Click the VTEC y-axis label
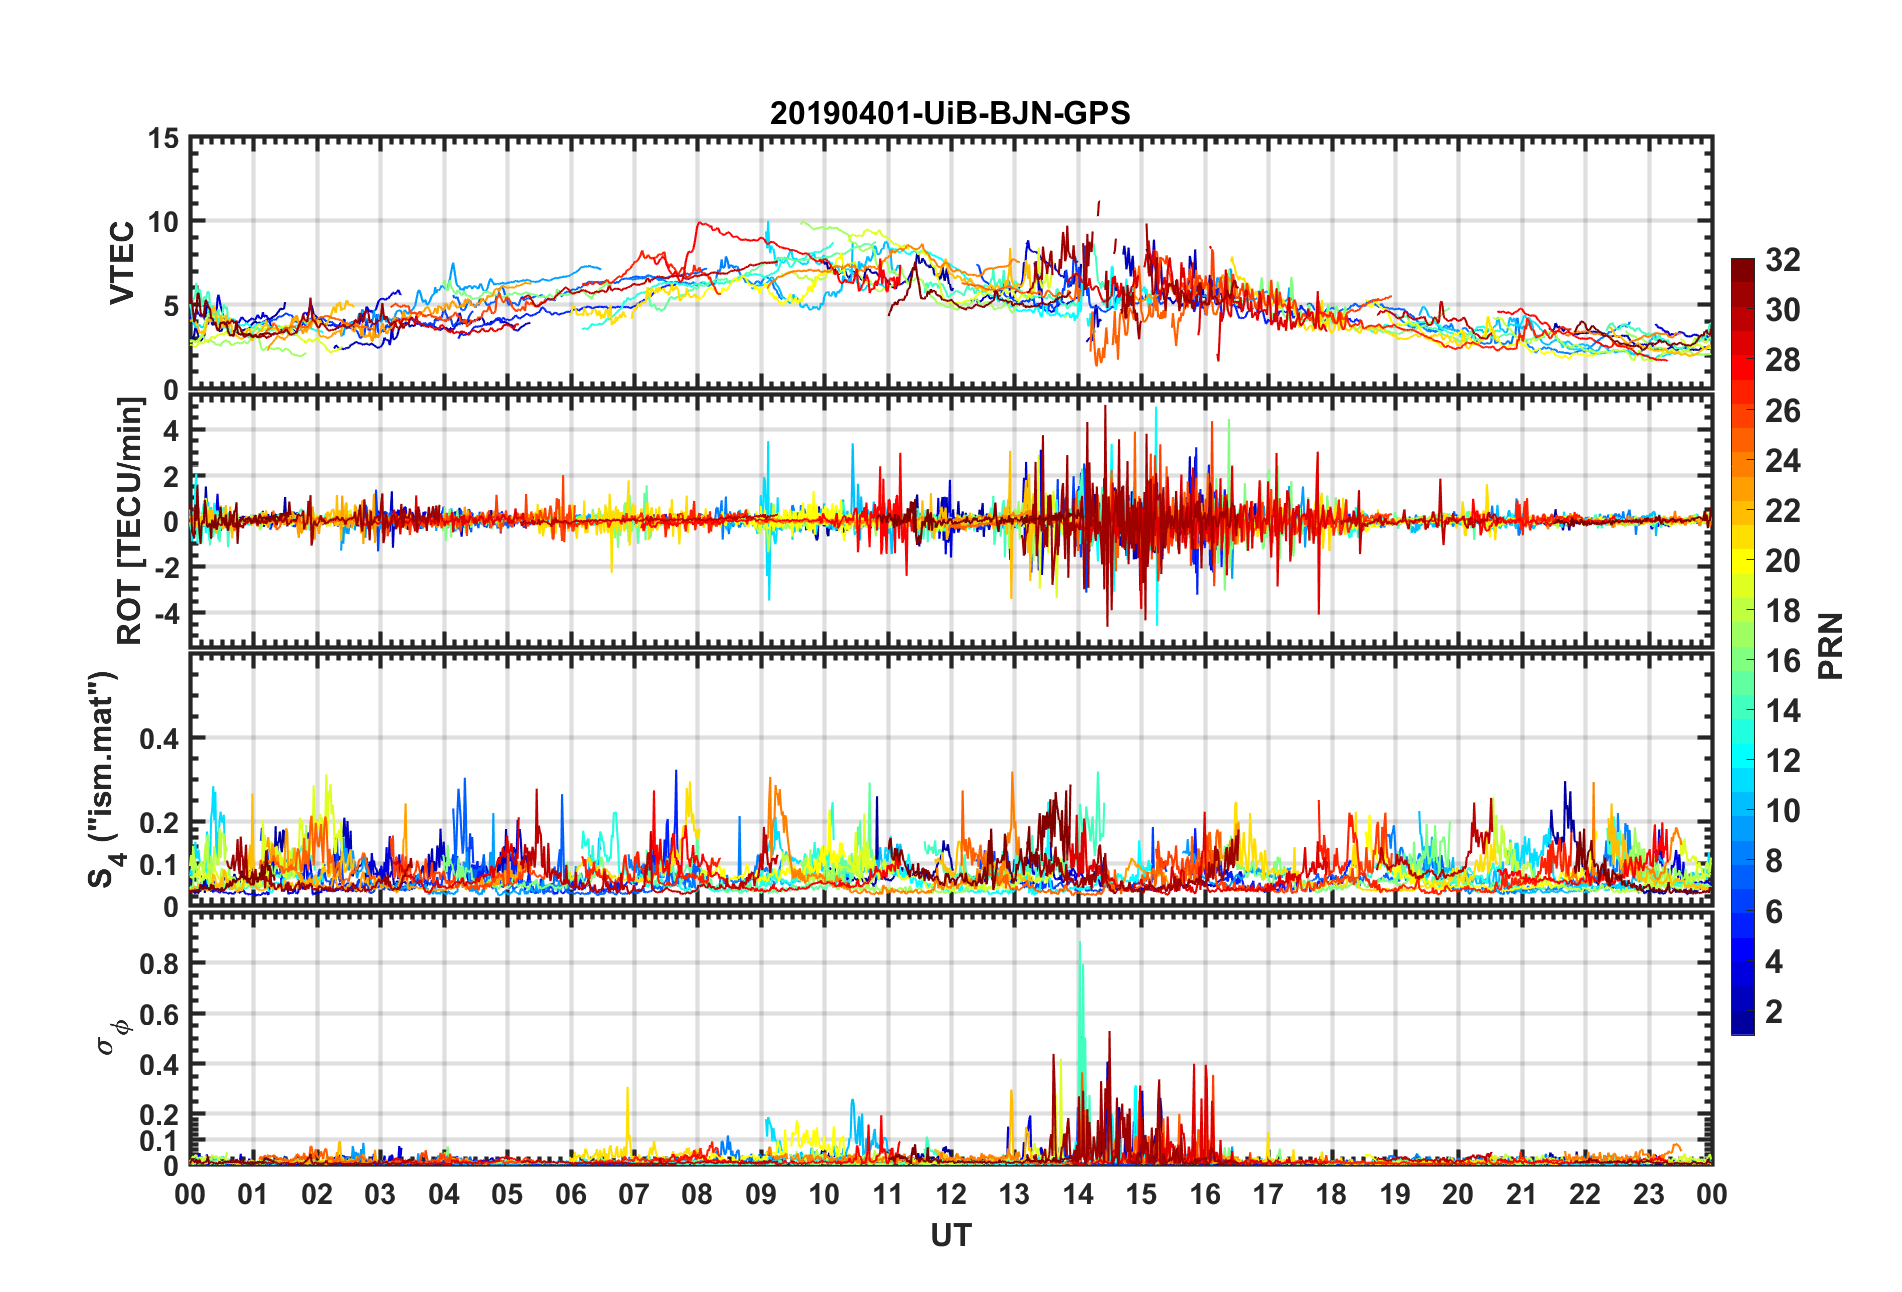Screen dimensions: 1902x1292 122,263
